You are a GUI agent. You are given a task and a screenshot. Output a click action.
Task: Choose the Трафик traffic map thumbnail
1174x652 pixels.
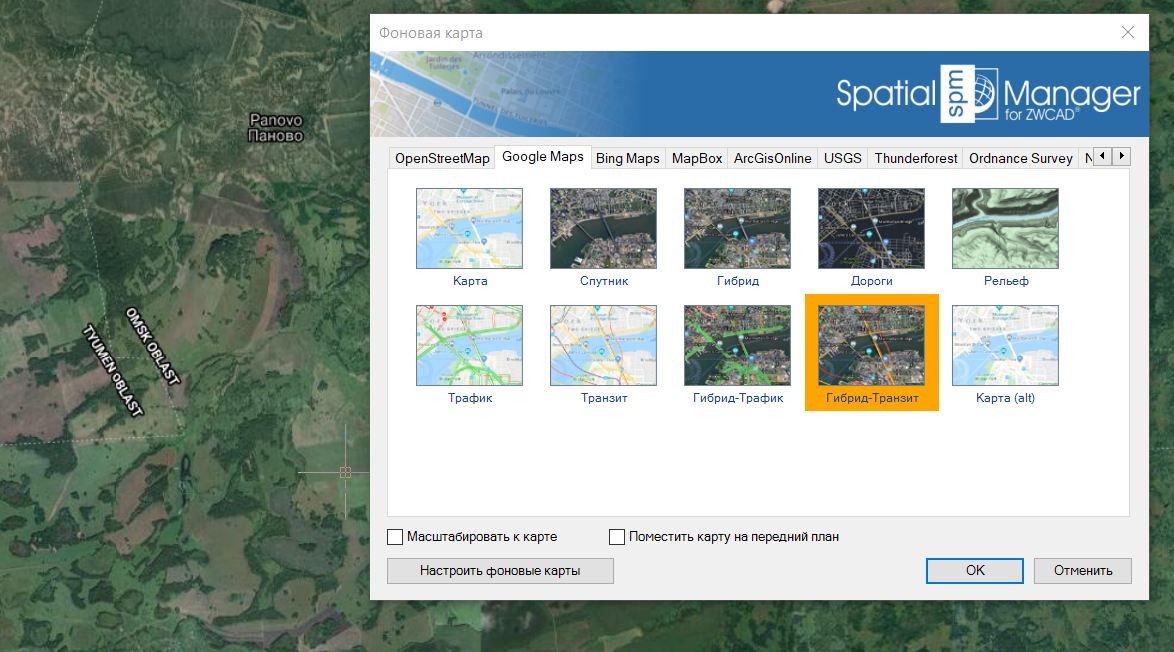(469, 345)
